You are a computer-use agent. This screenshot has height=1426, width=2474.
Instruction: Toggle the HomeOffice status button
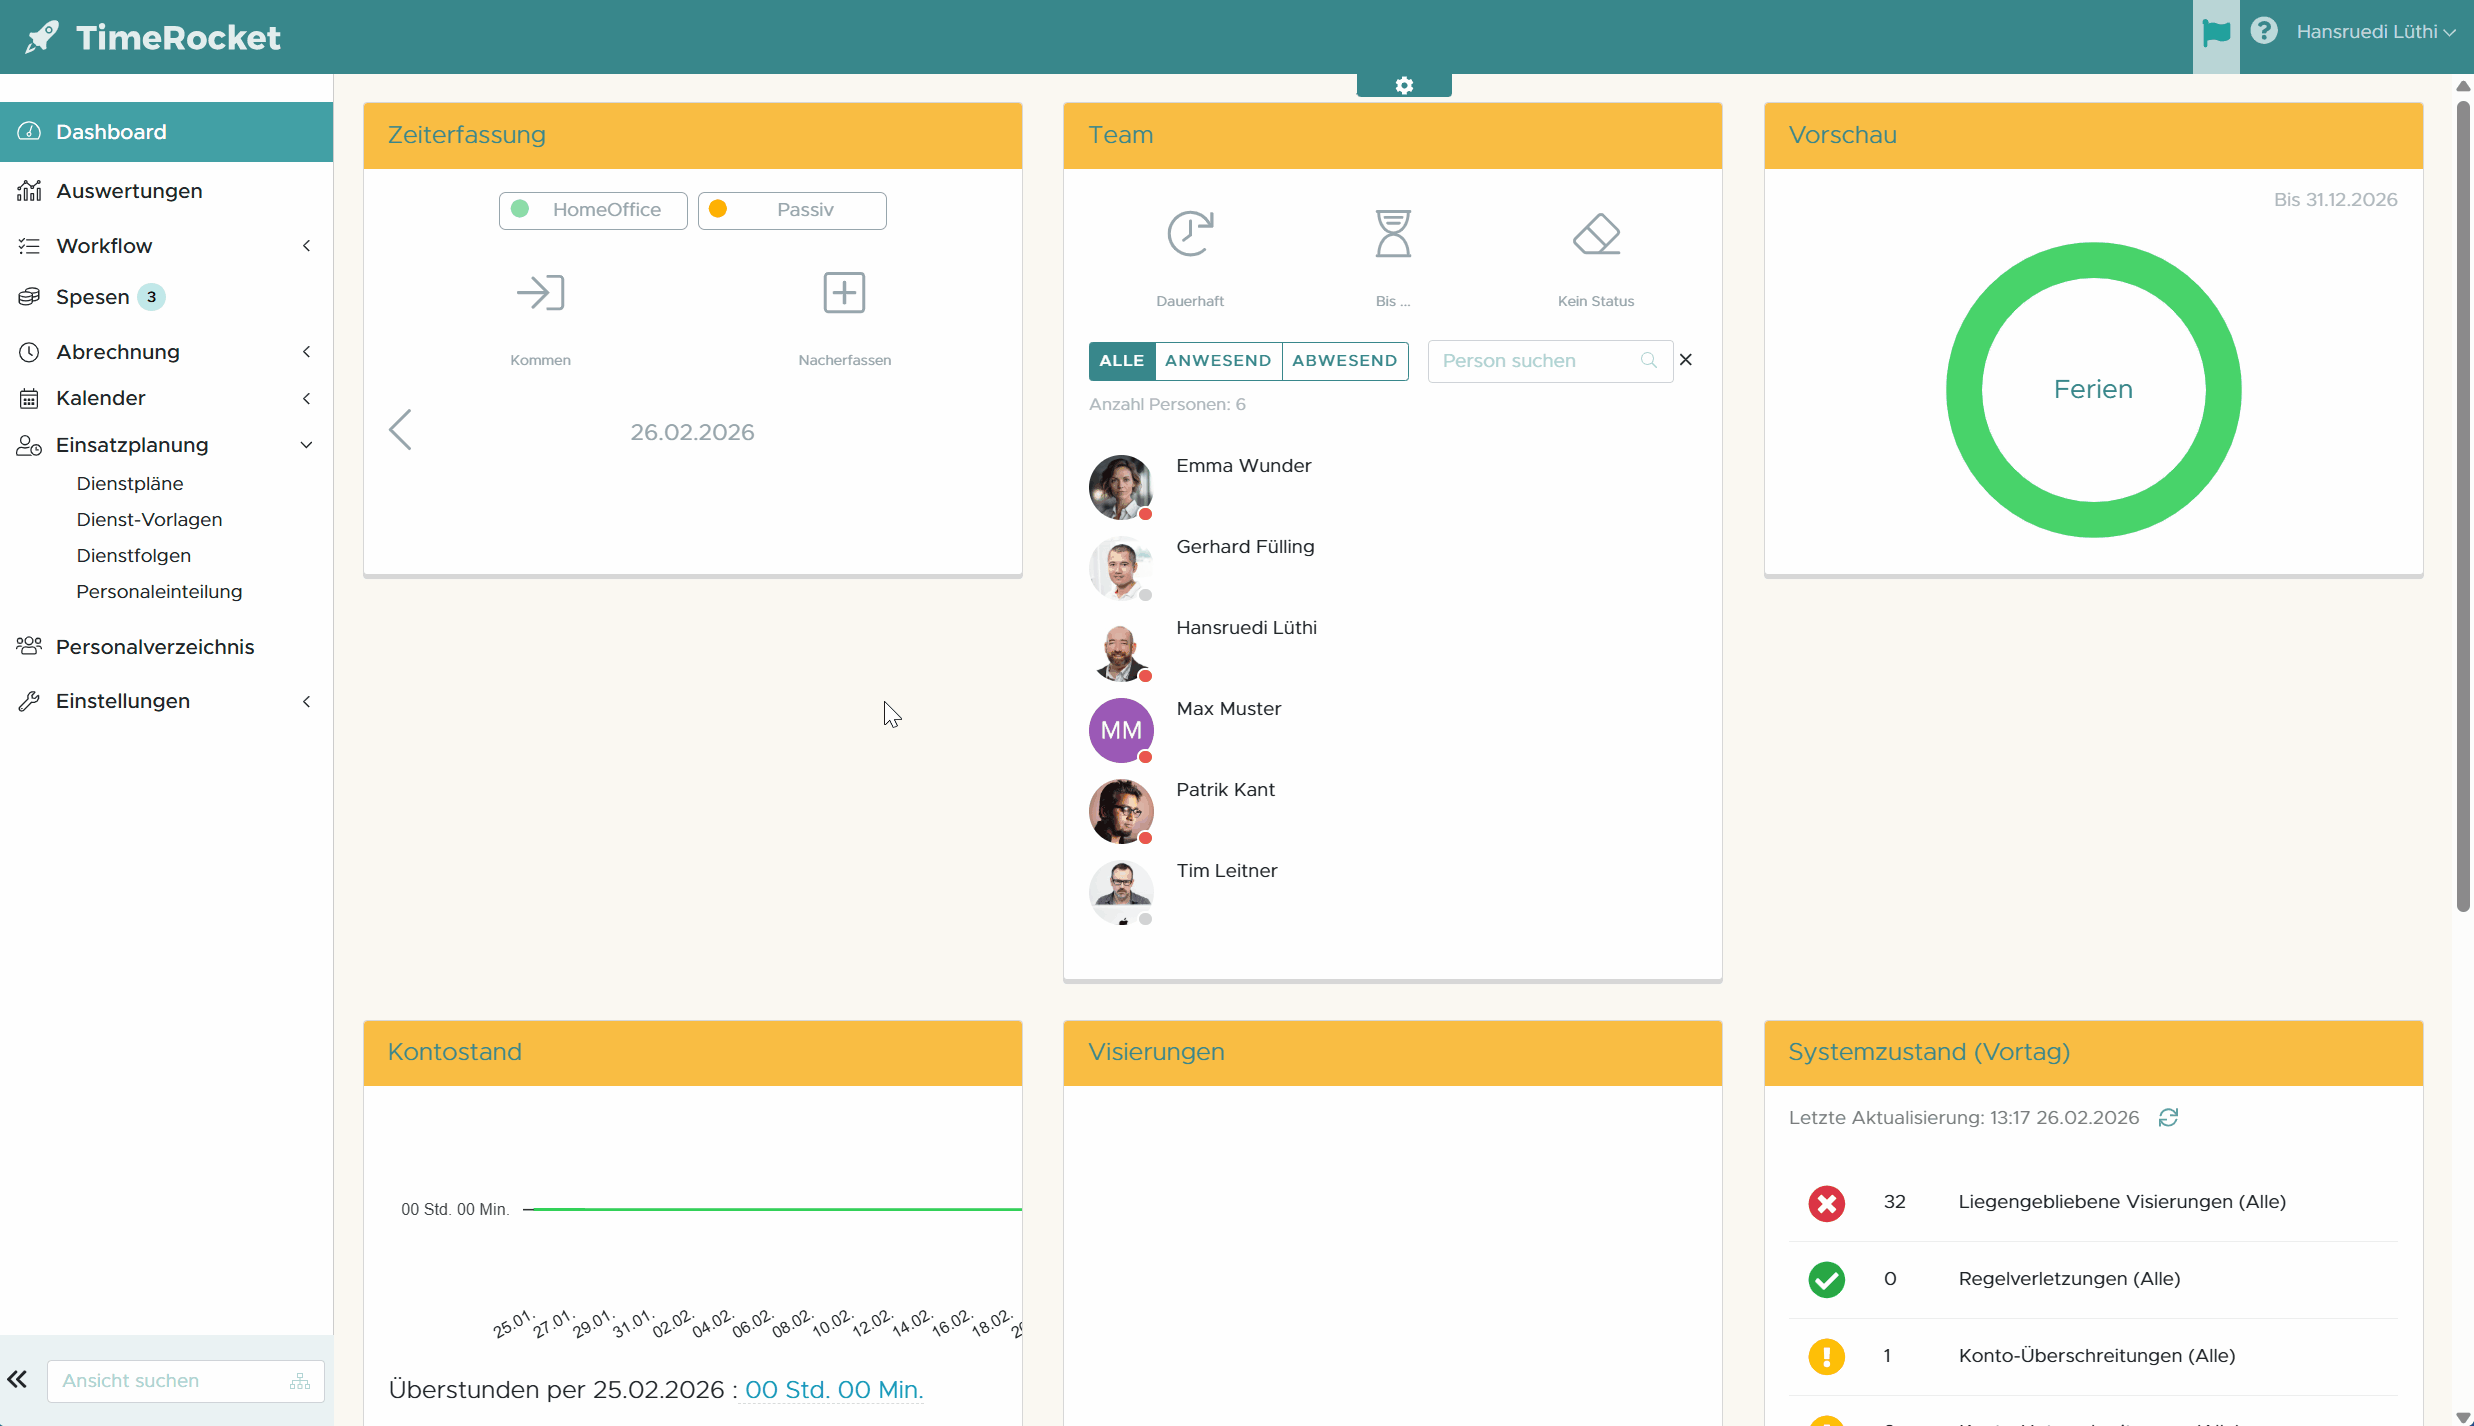click(x=593, y=210)
